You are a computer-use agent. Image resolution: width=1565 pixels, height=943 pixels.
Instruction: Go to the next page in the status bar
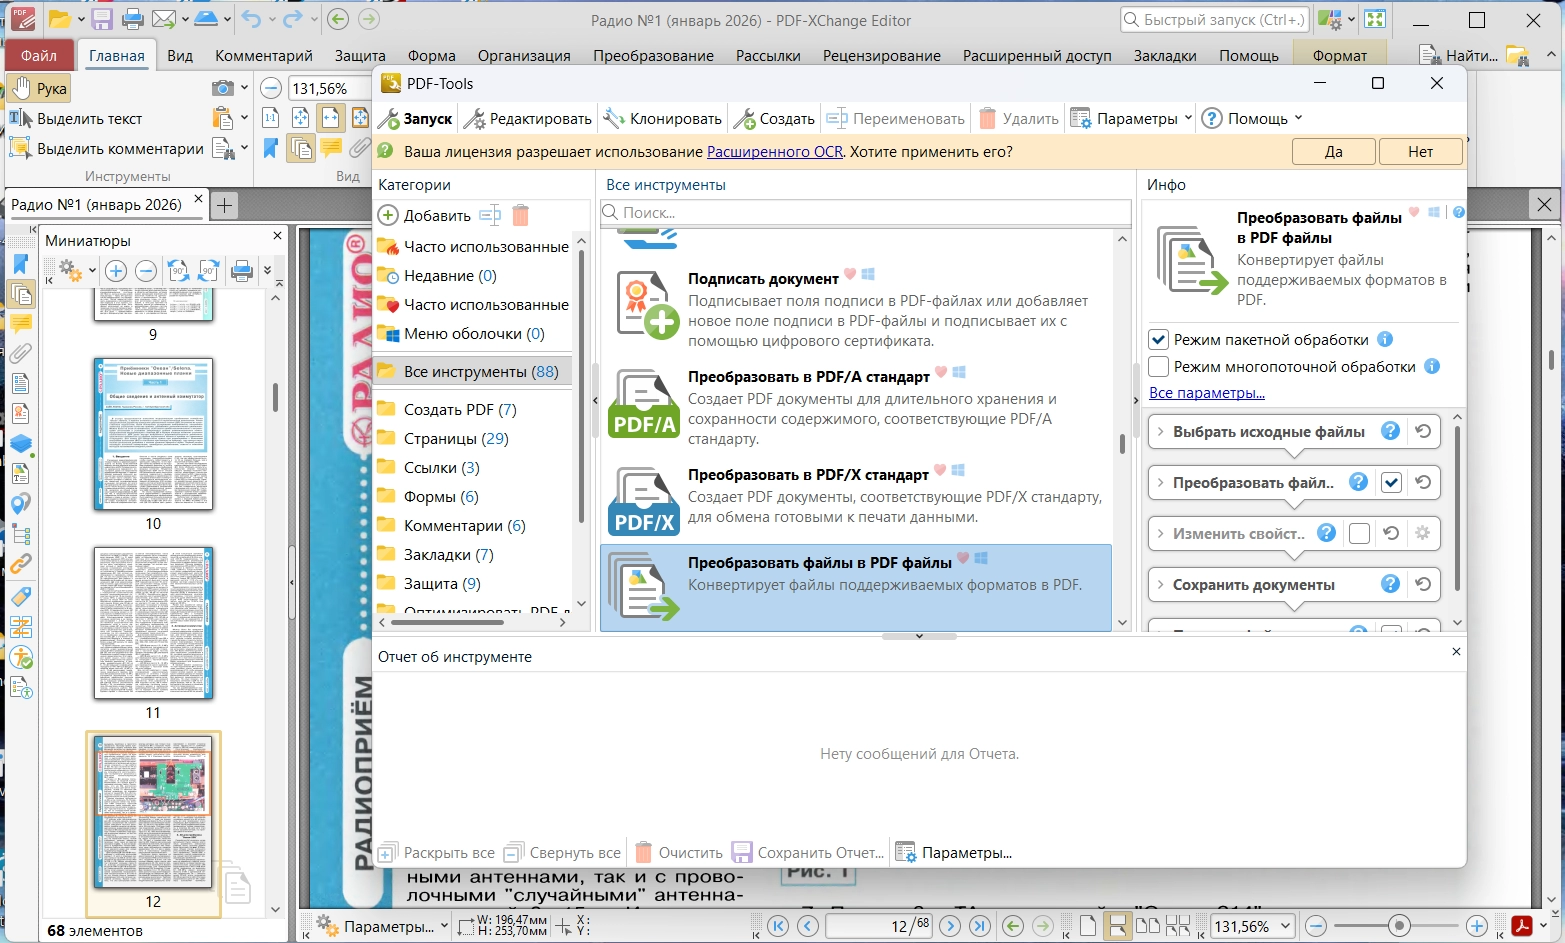951,926
